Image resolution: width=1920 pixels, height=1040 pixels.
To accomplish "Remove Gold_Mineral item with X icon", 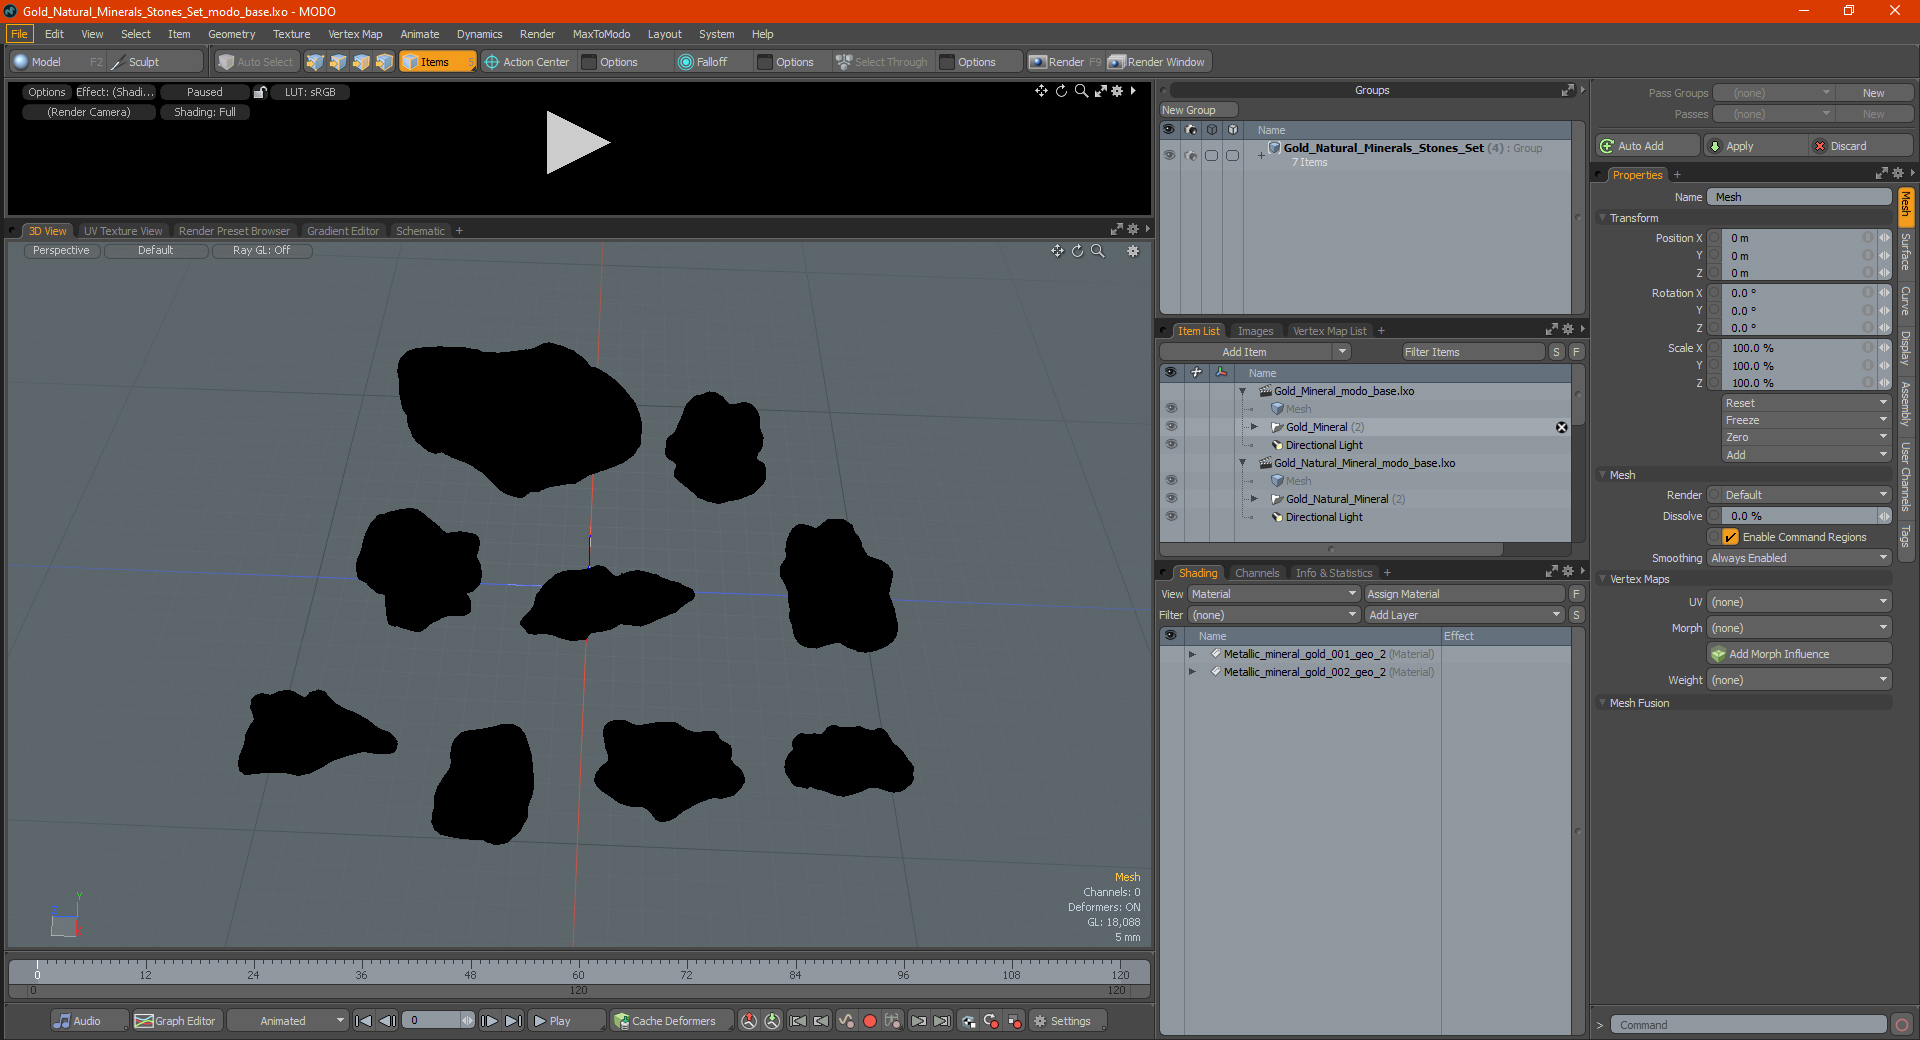I will click(1561, 427).
